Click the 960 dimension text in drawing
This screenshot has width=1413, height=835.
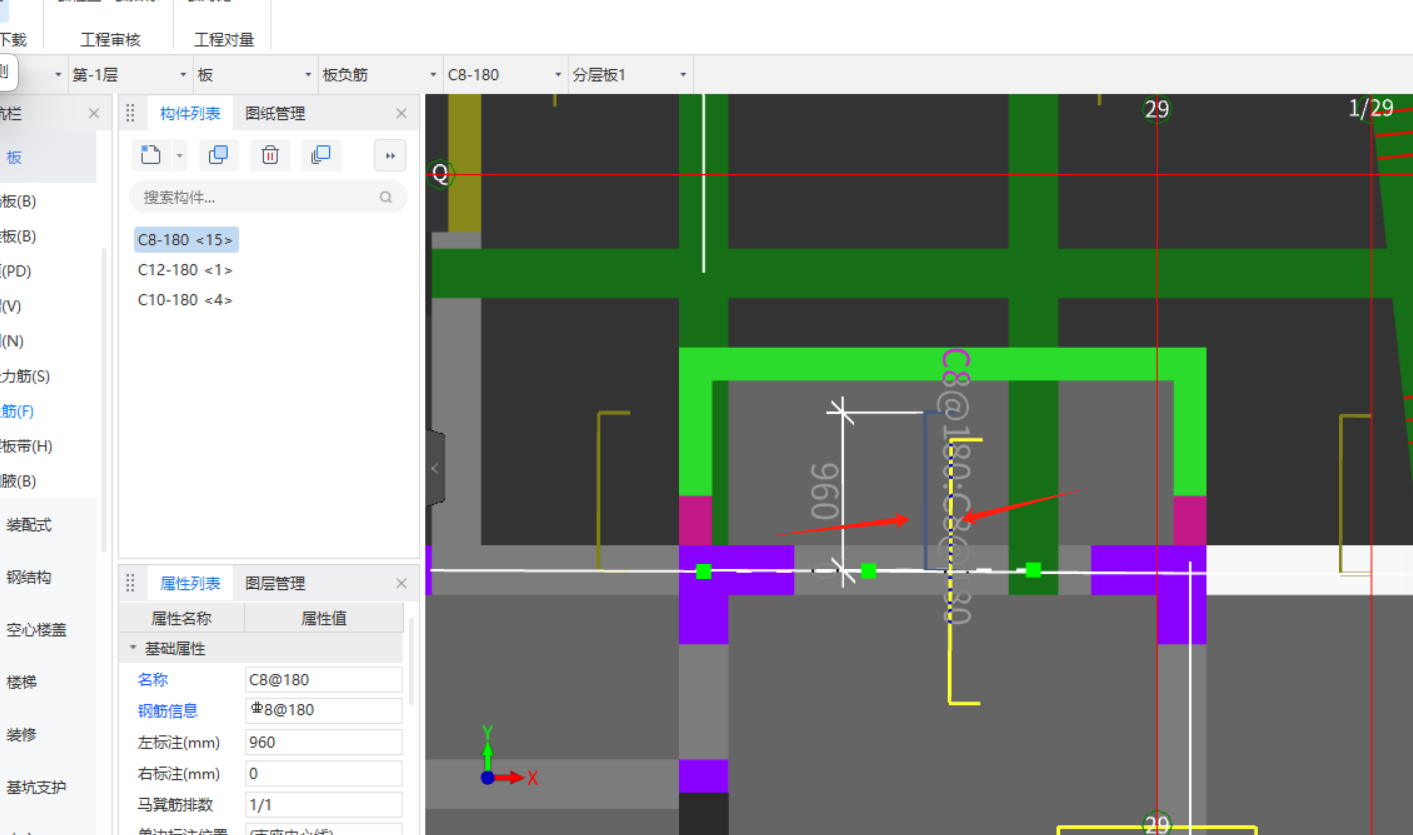(824, 490)
